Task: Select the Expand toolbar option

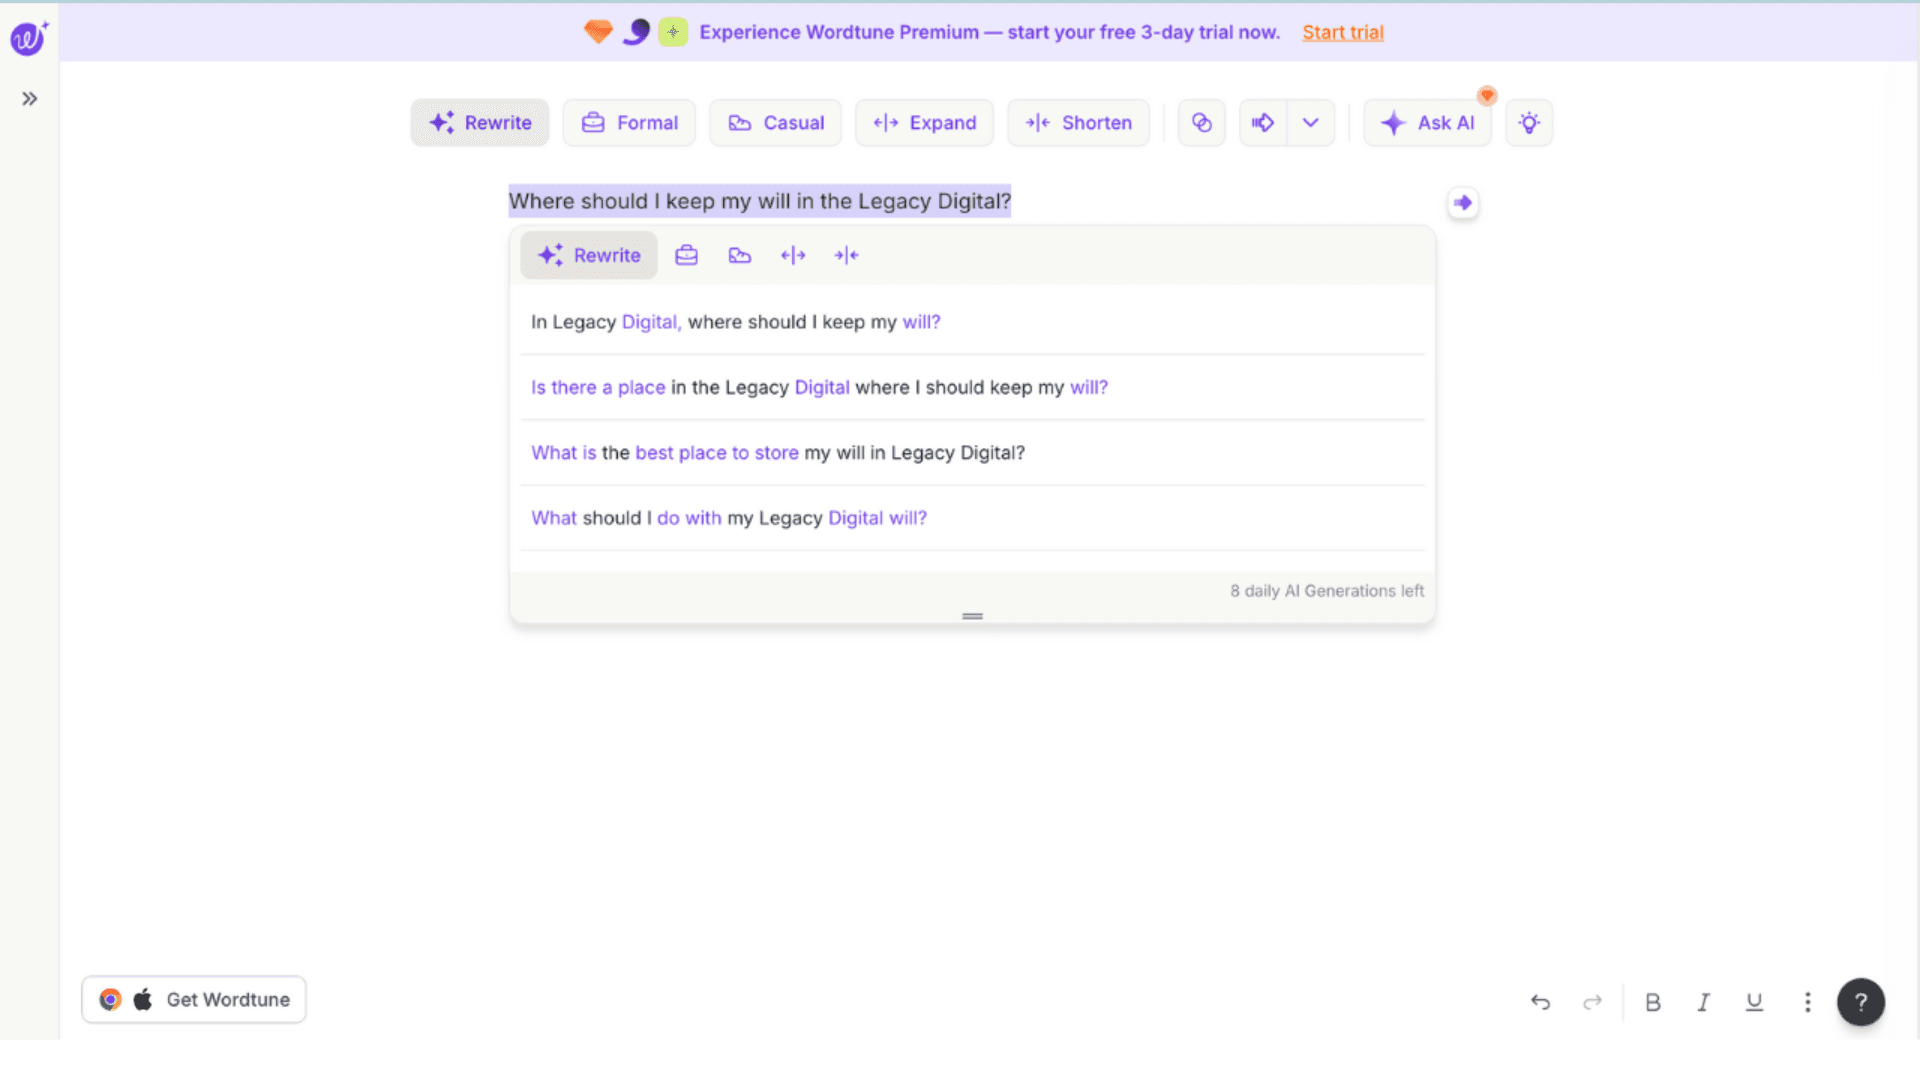Action: pos(924,123)
